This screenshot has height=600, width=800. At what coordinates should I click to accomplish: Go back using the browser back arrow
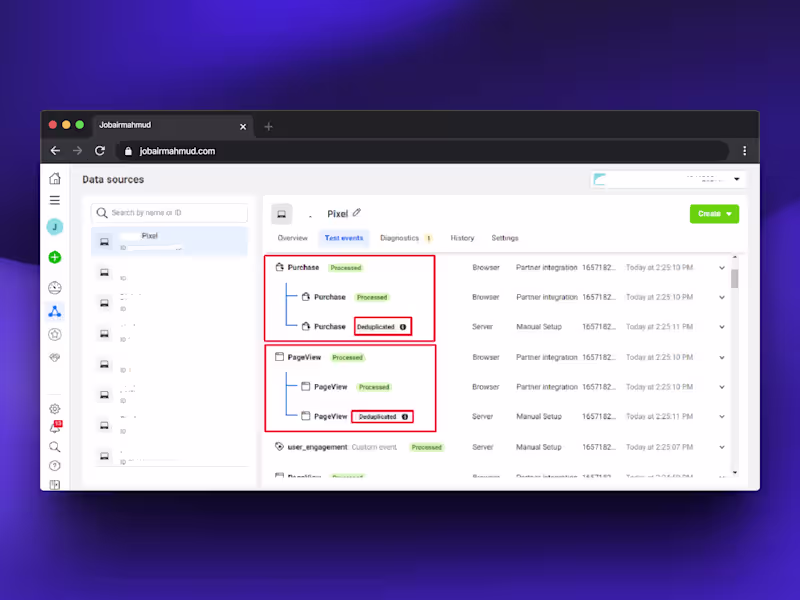point(55,151)
